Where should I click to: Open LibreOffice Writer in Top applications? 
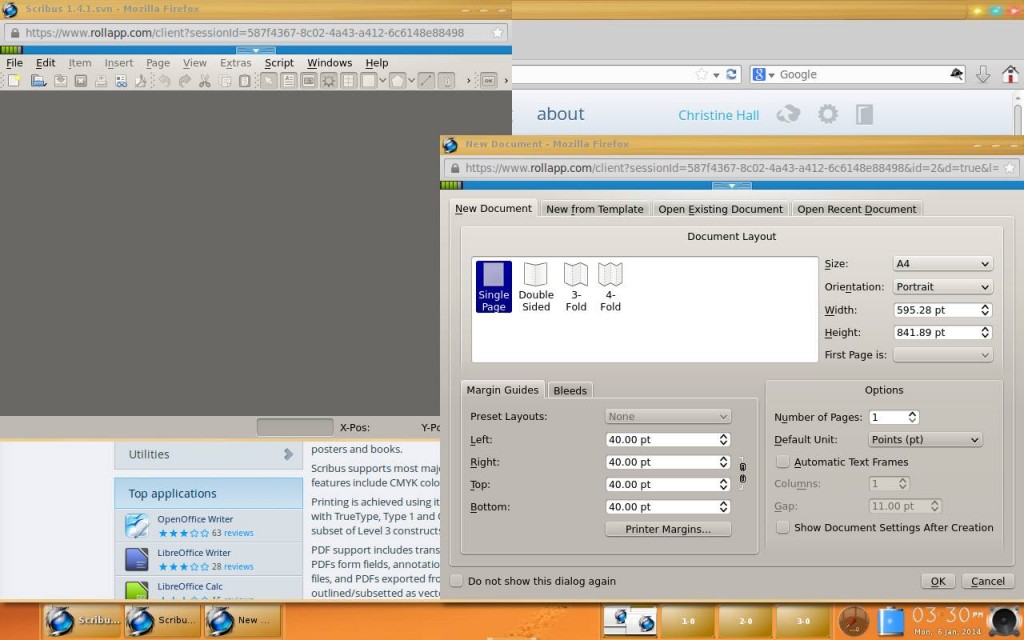(194, 552)
